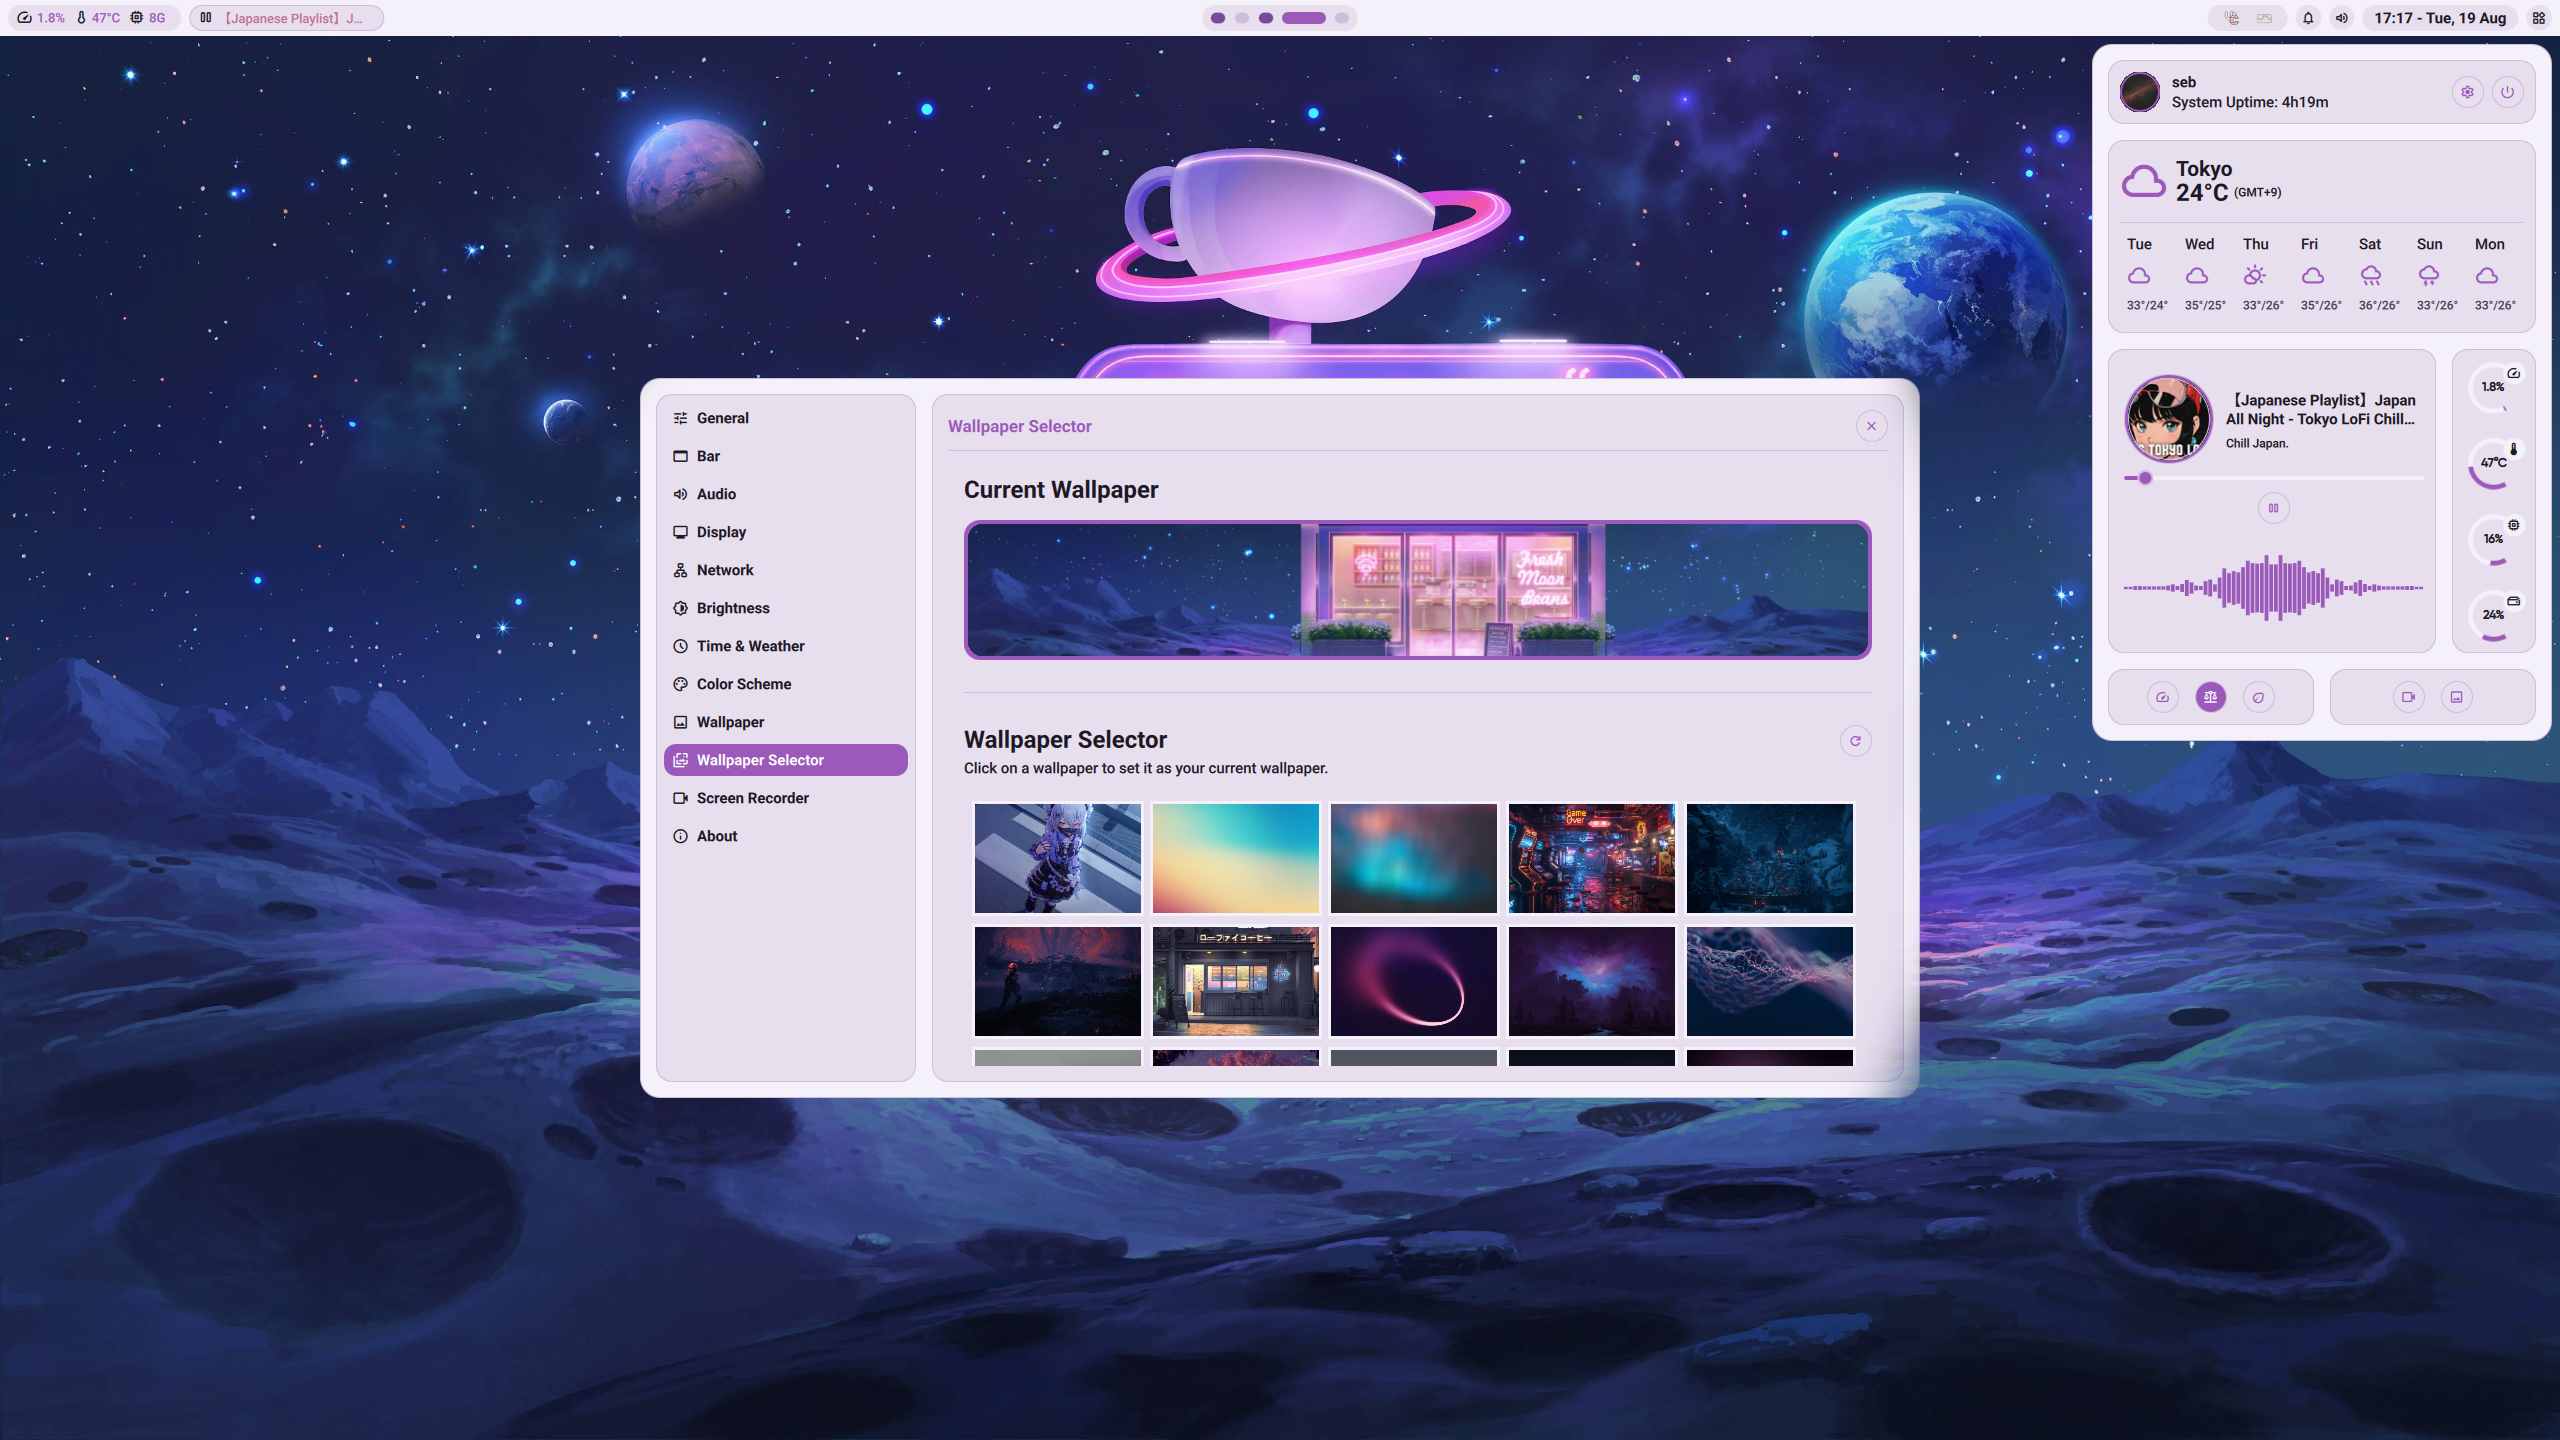Click the volume speaker icon in bar
2560x1440 pixels.
(2341, 18)
